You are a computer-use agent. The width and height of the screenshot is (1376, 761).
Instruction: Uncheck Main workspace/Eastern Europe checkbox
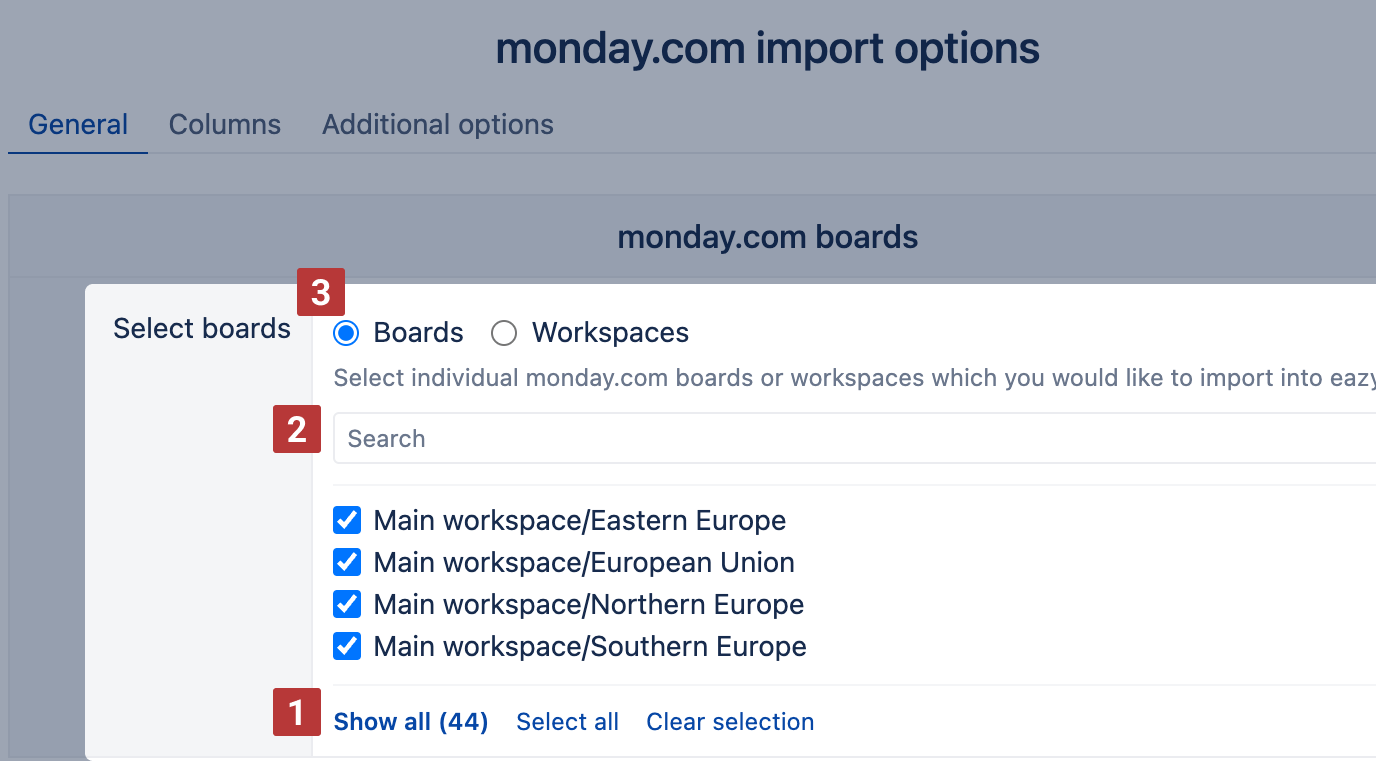(347, 521)
